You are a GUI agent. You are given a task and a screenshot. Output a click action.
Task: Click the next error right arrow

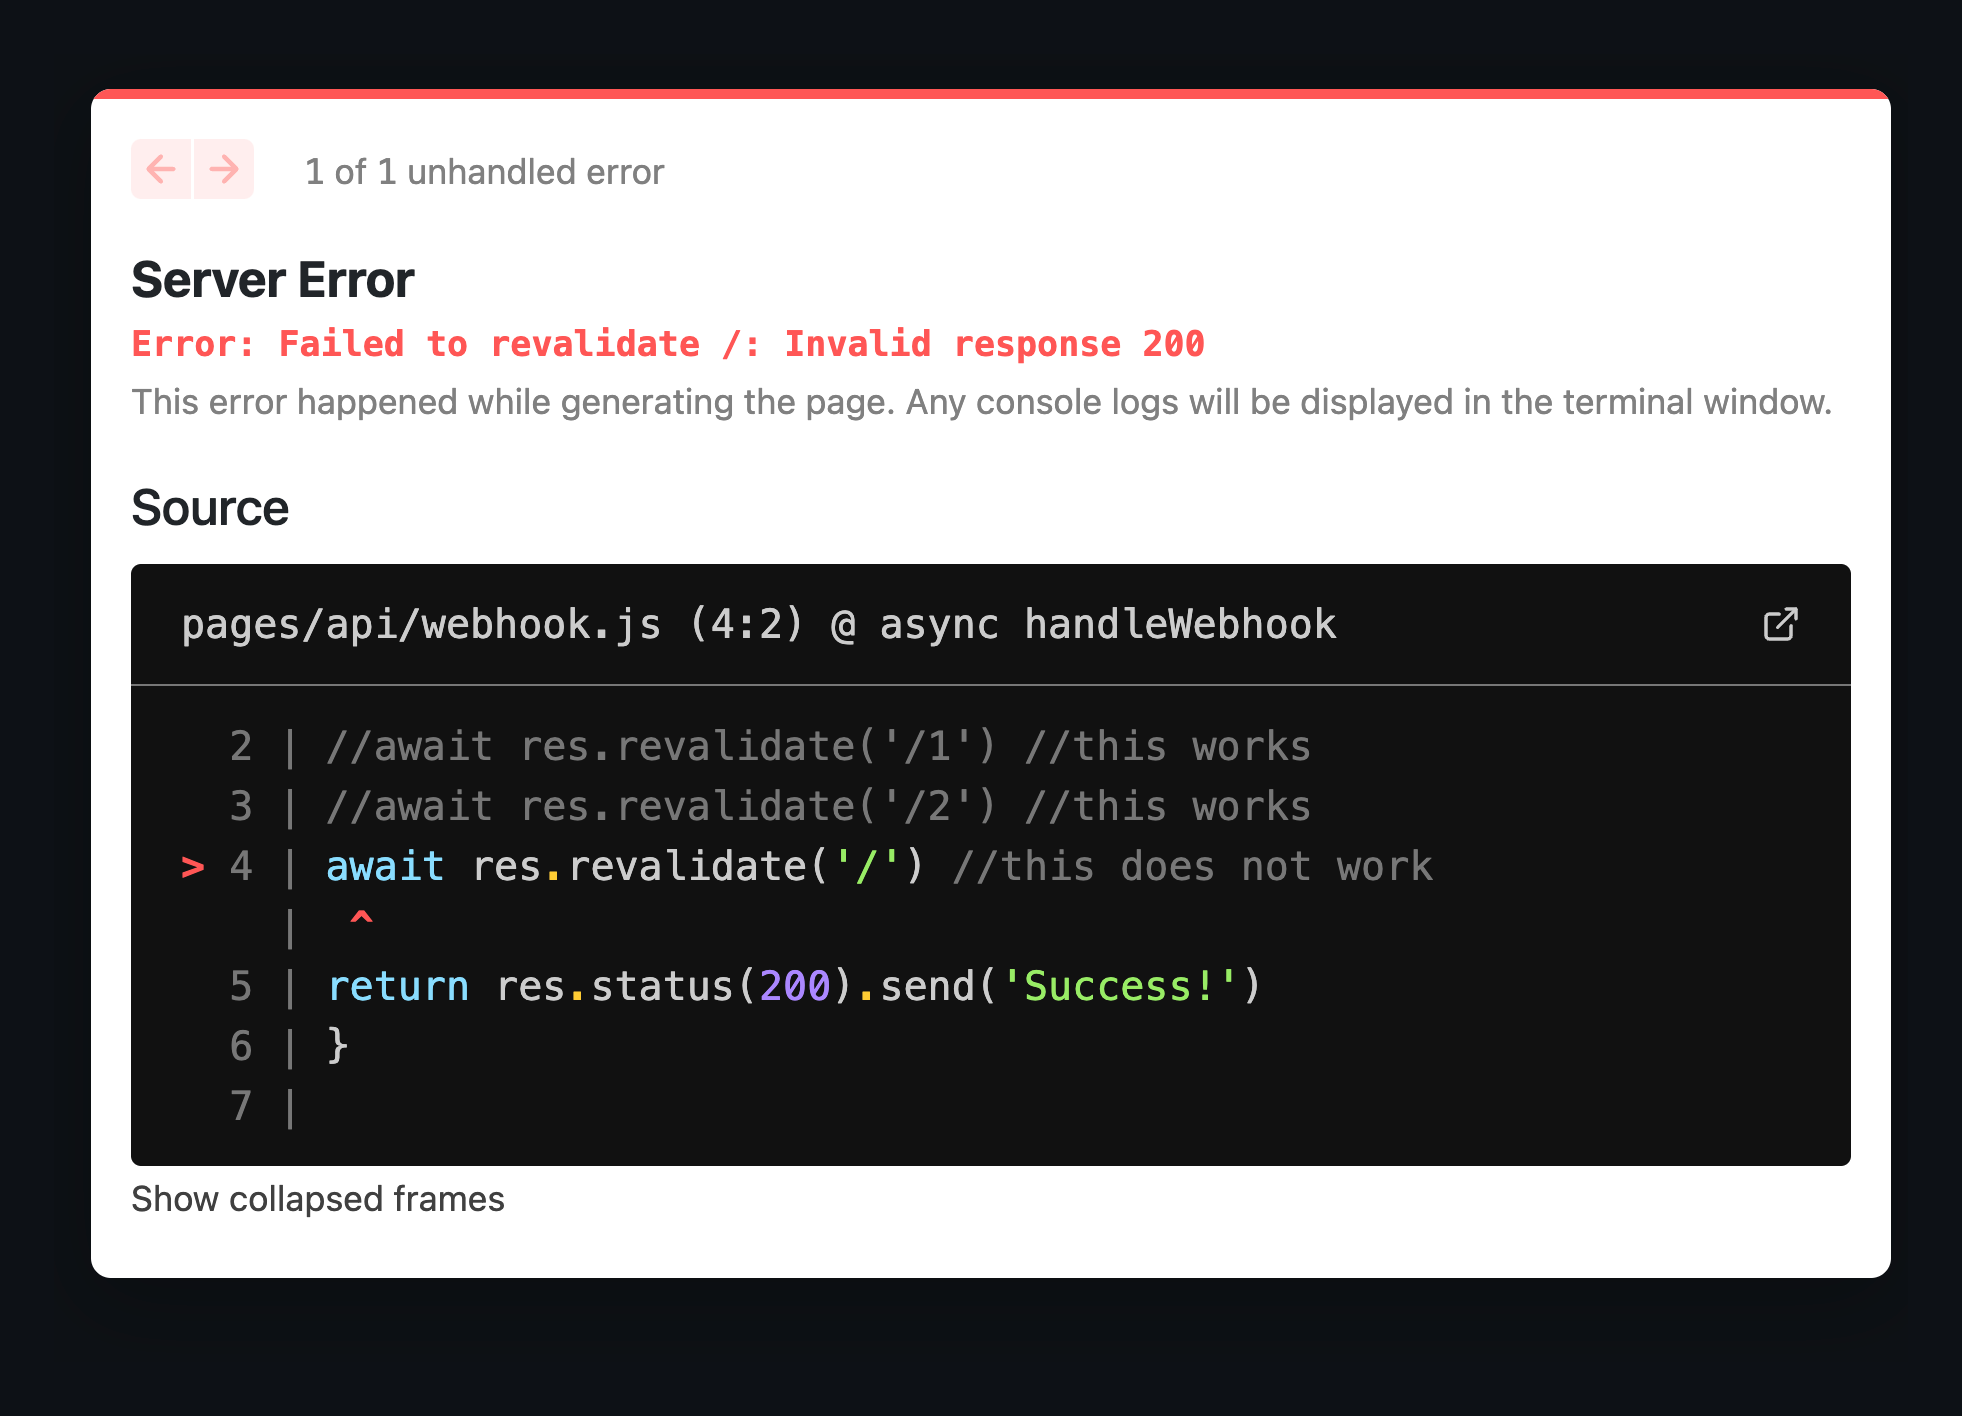(x=224, y=169)
